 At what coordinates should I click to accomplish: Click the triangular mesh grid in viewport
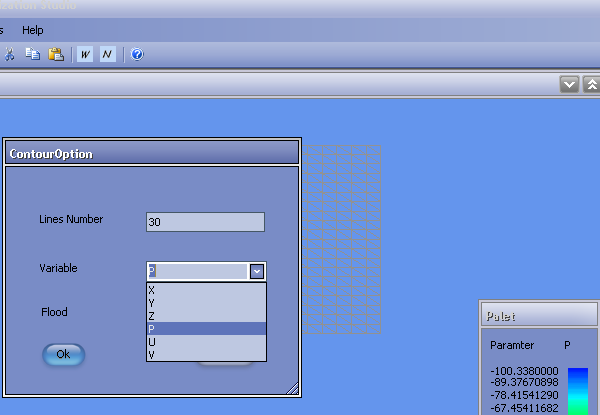pyautogui.click(x=342, y=239)
